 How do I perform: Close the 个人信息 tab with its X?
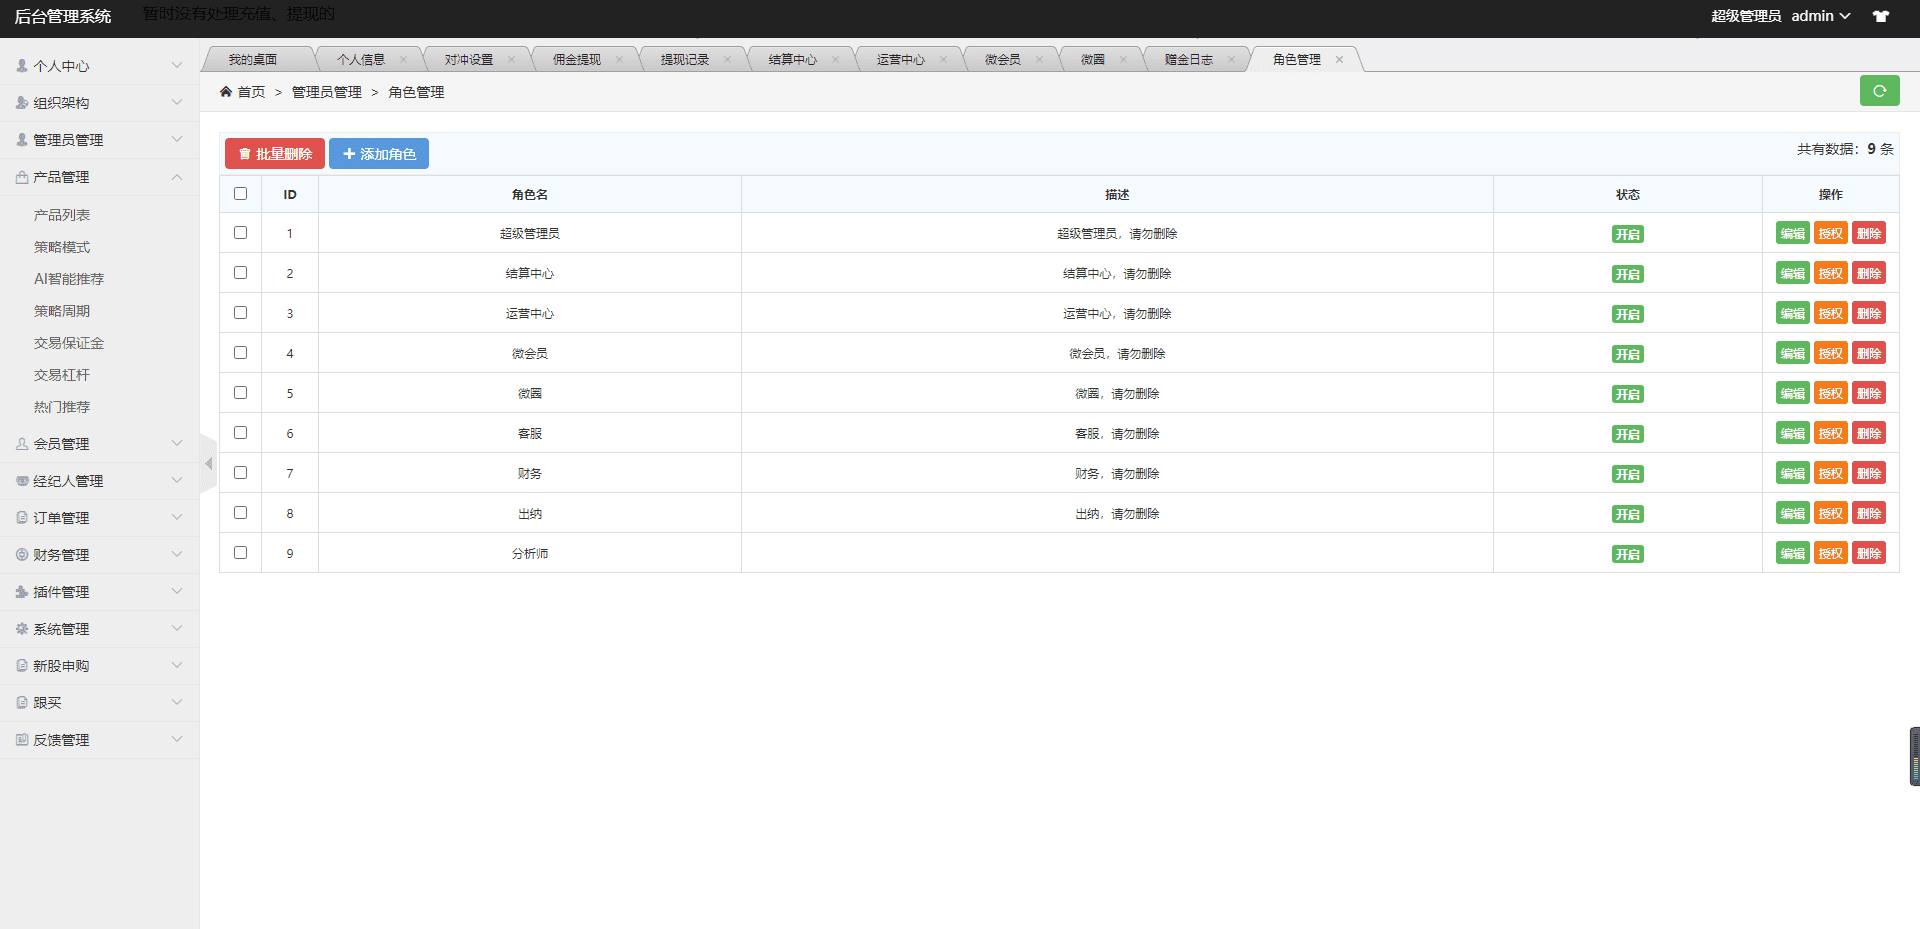click(x=403, y=60)
